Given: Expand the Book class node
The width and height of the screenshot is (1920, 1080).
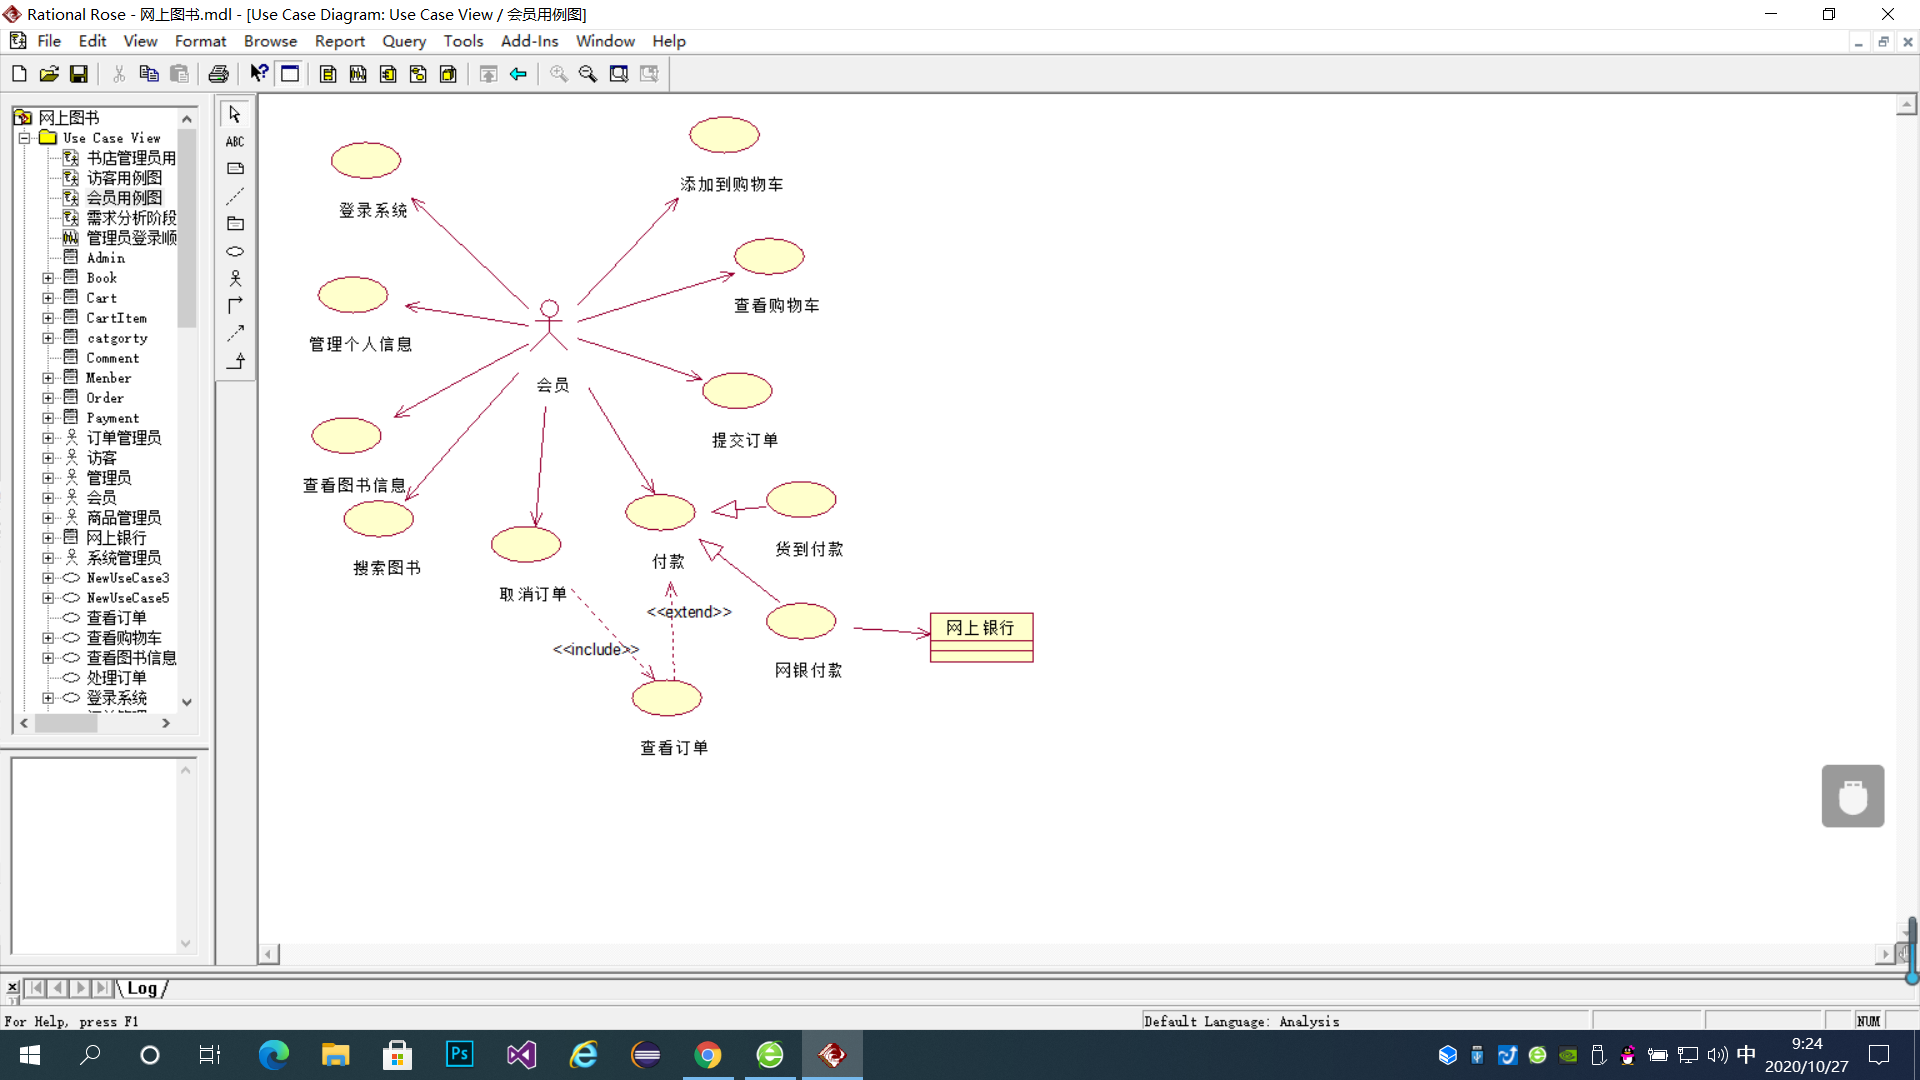Looking at the screenshot, I should [48, 278].
